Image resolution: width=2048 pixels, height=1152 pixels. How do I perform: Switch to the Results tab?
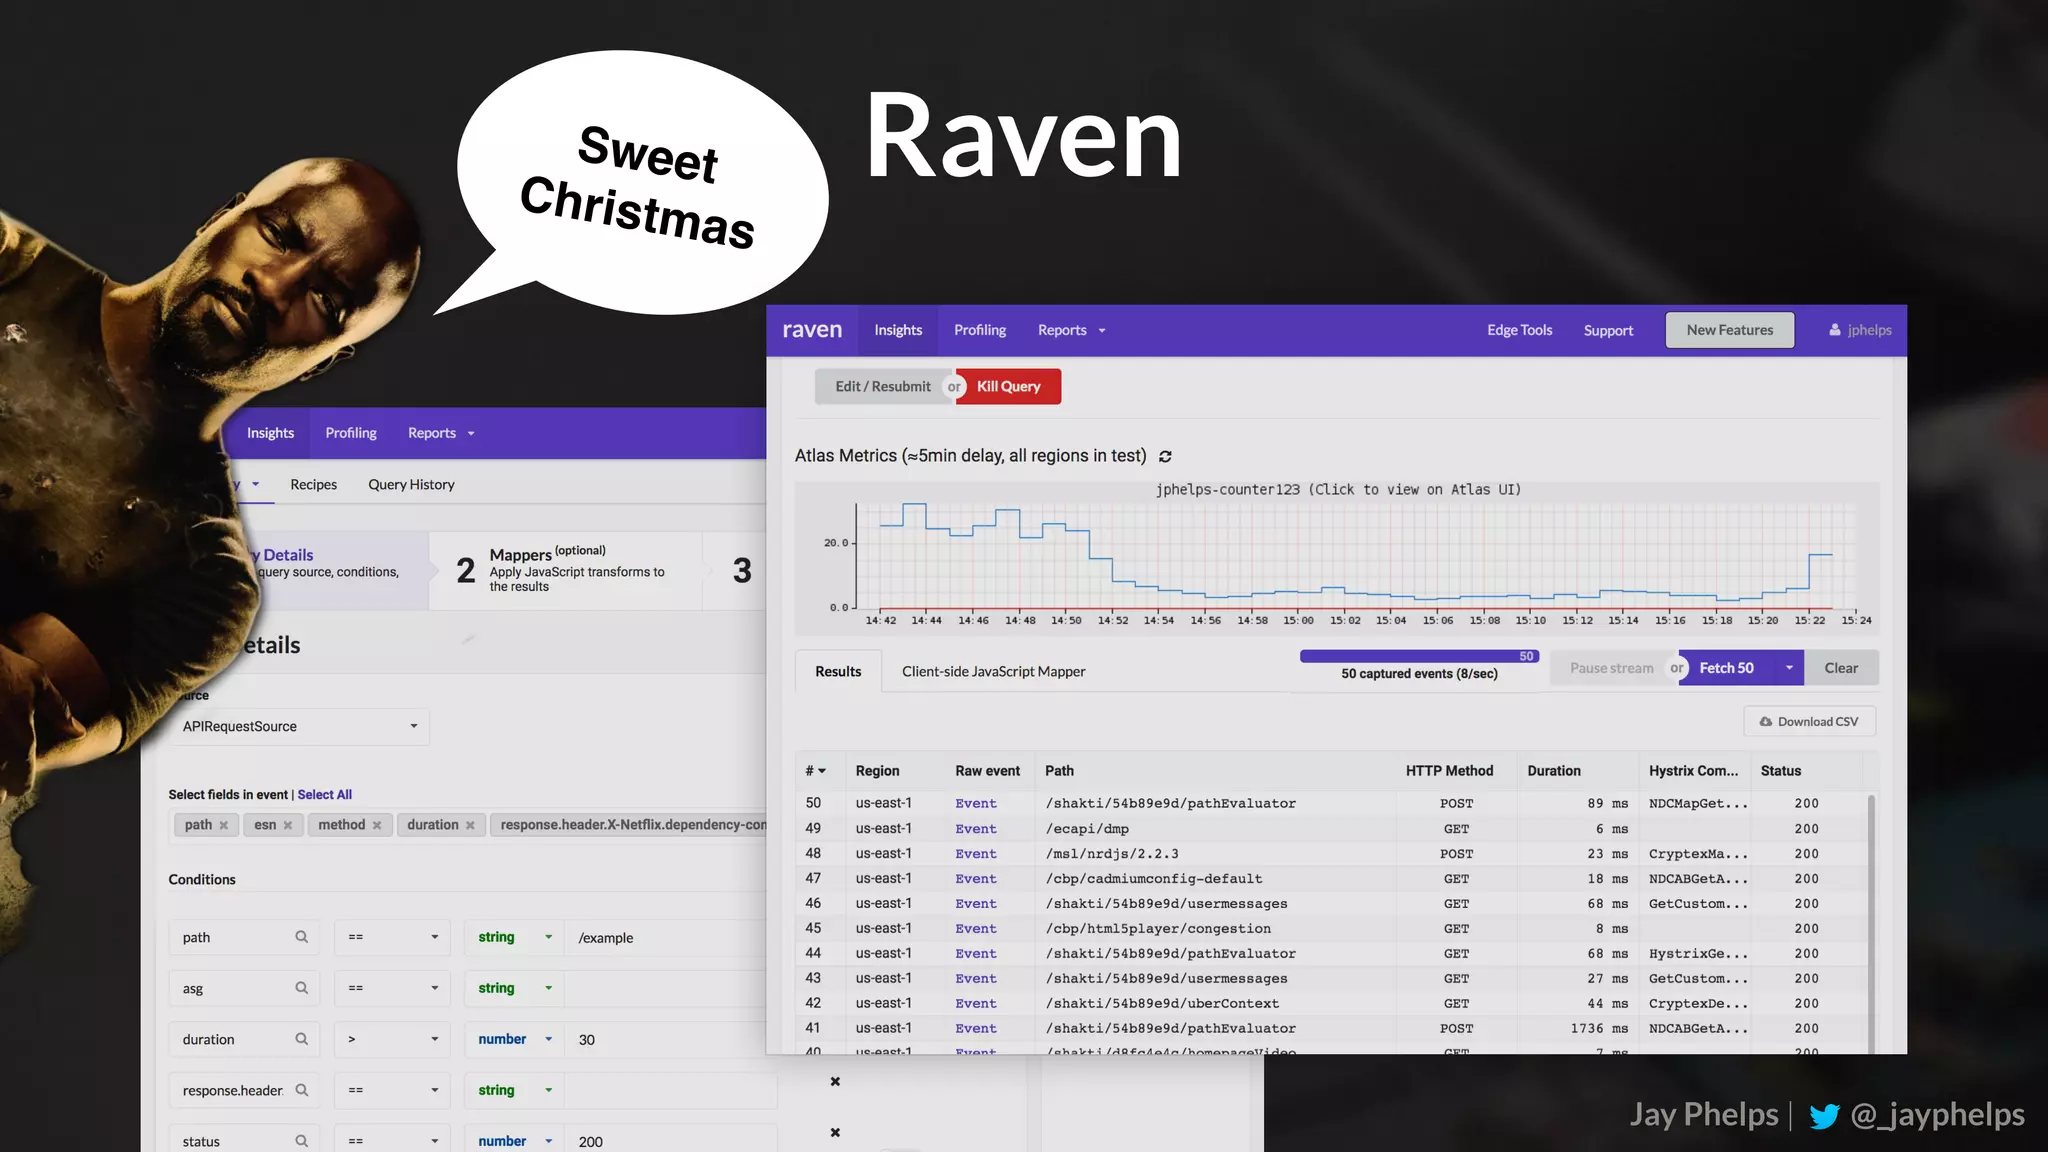click(x=838, y=671)
